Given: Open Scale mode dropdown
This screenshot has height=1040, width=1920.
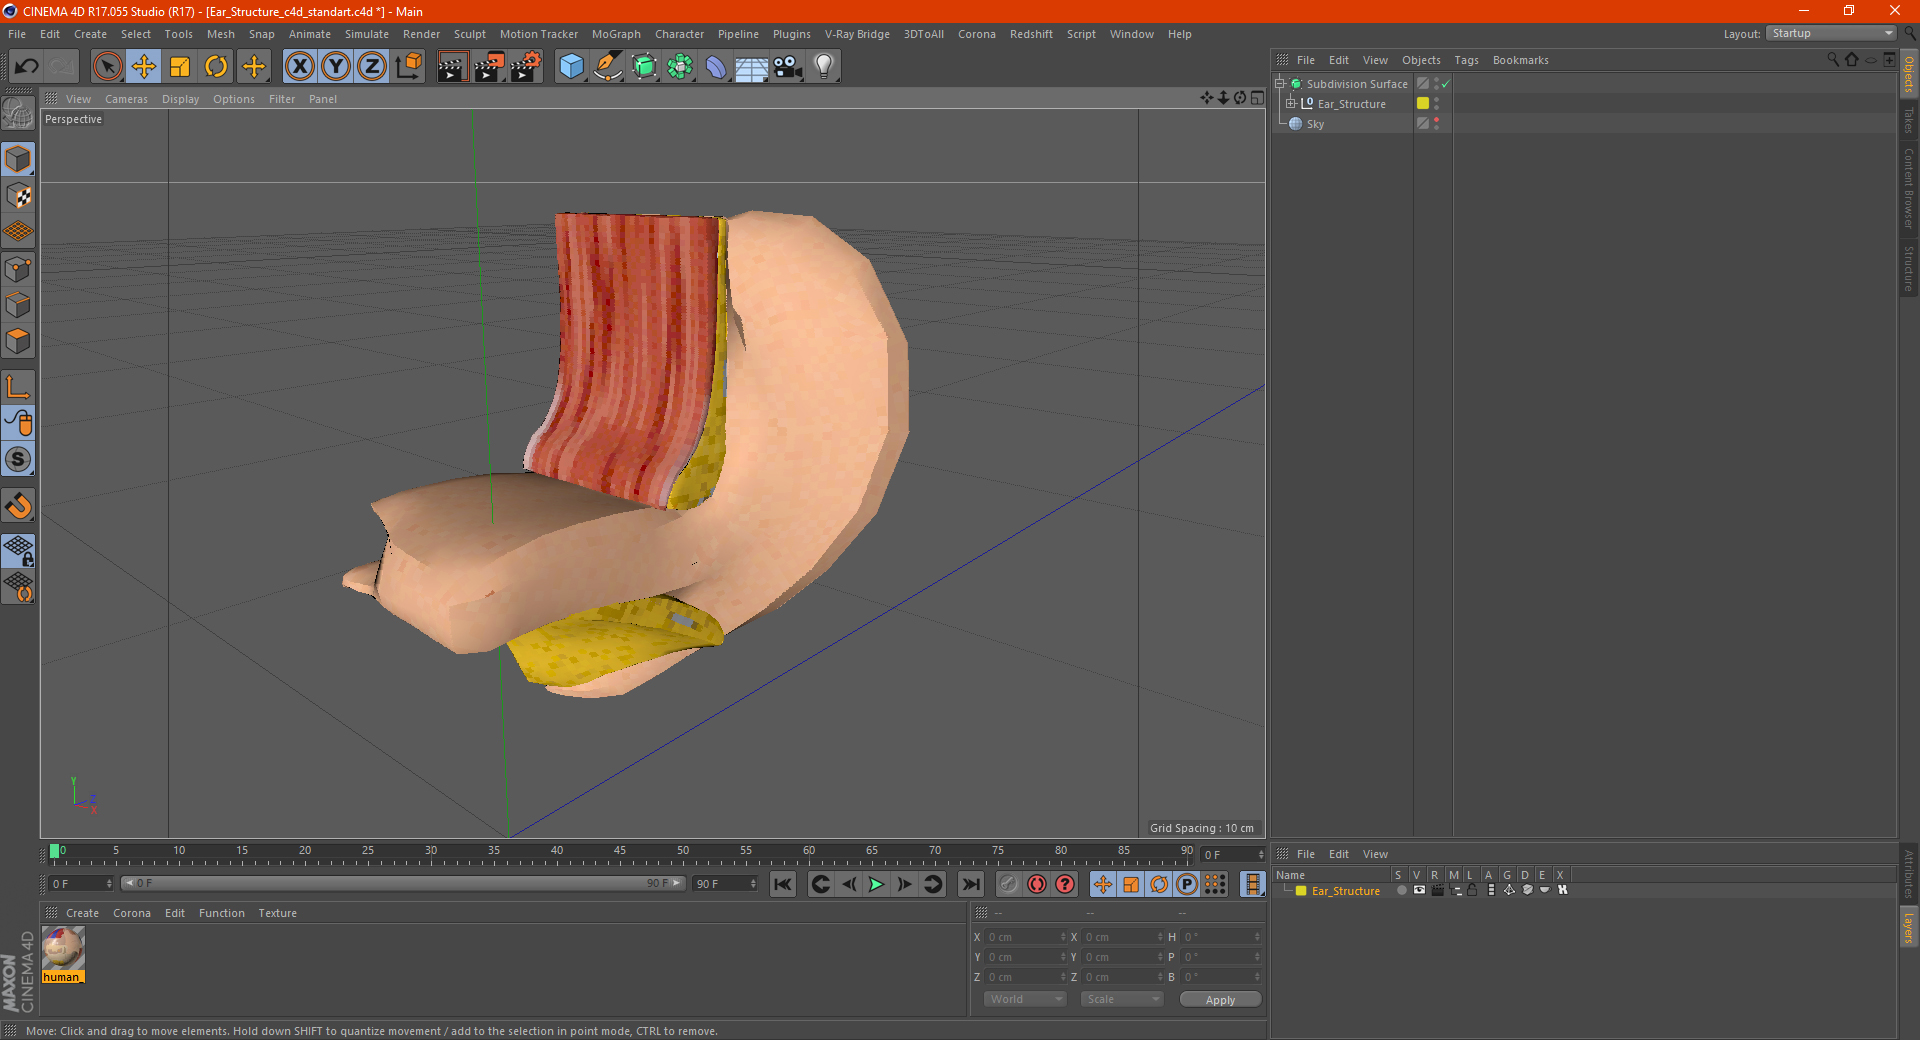Looking at the screenshot, I should tap(1122, 999).
